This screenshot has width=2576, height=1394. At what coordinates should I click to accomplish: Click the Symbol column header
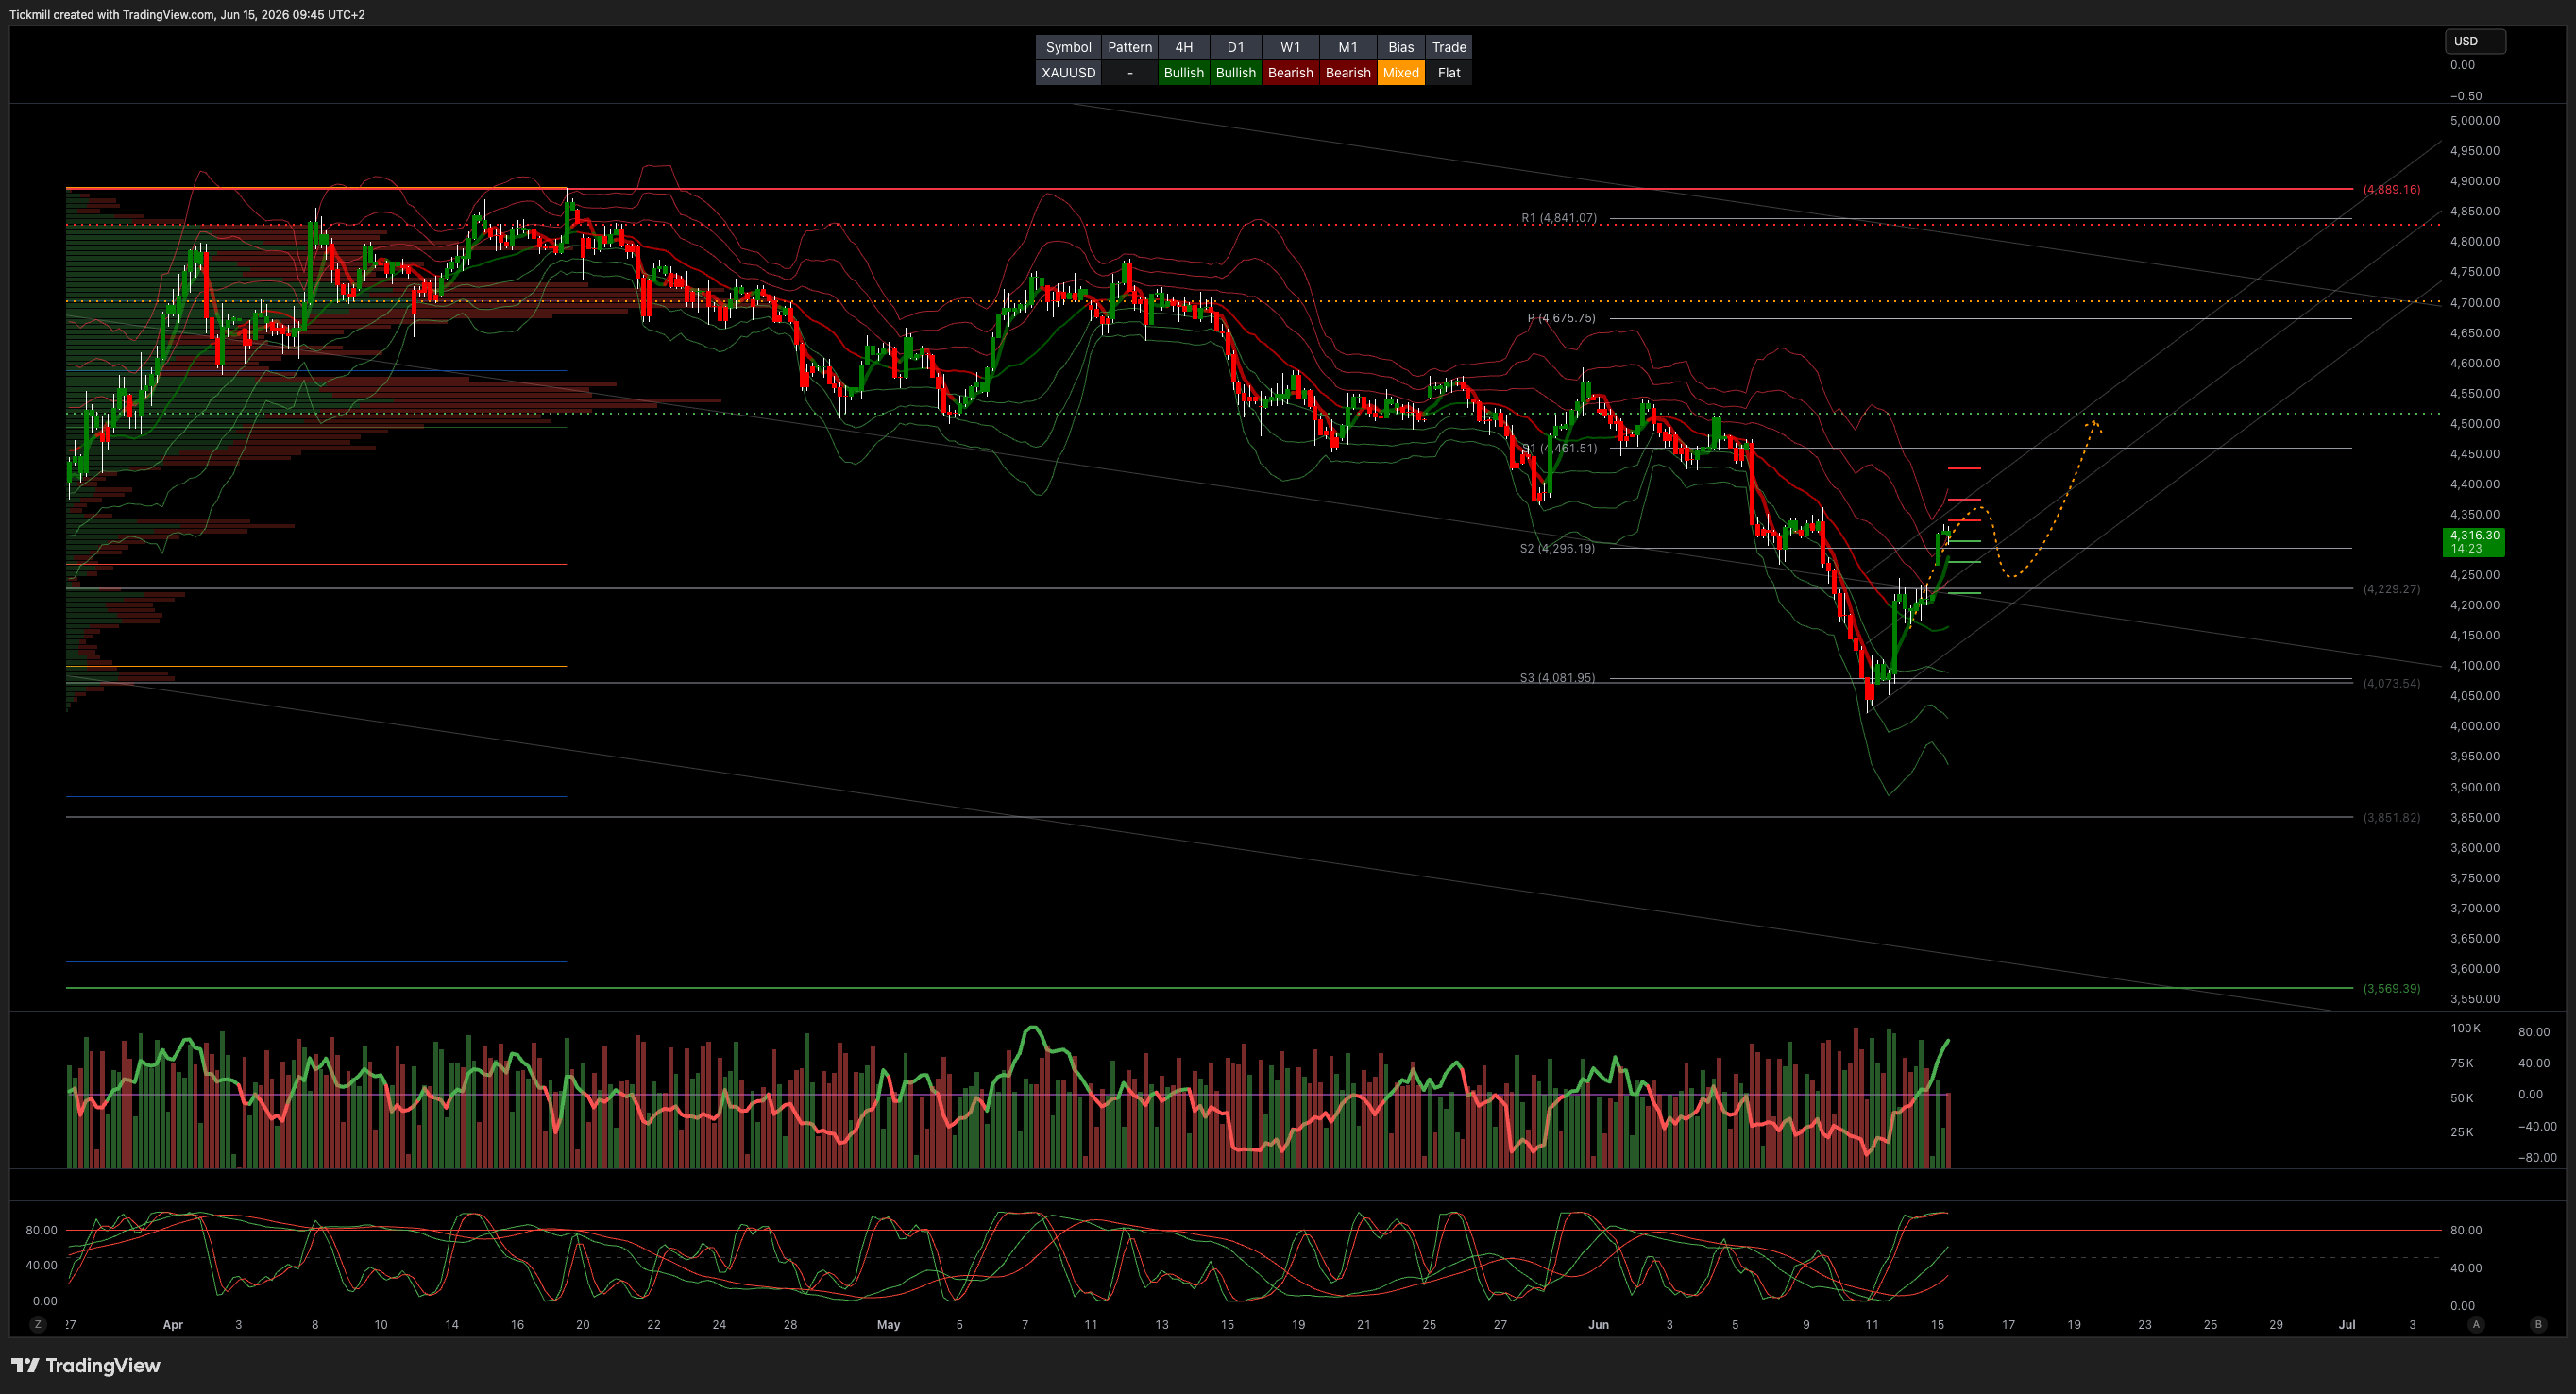point(1068,47)
